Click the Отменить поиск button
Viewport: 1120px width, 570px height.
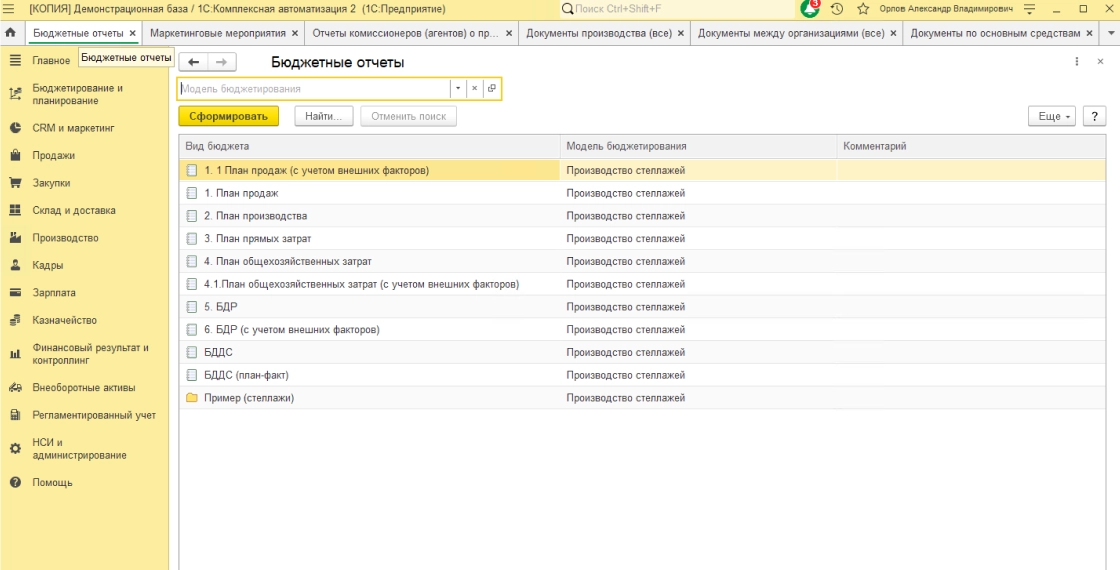pyautogui.click(x=409, y=116)
